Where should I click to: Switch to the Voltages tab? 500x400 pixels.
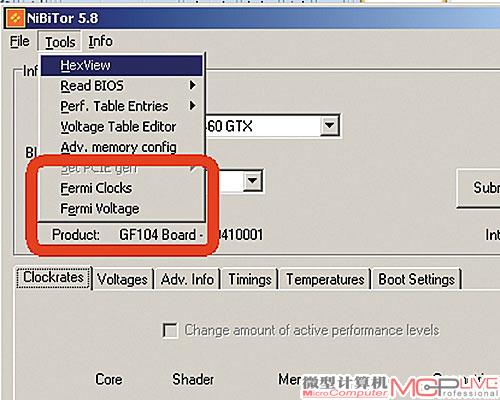122,279
